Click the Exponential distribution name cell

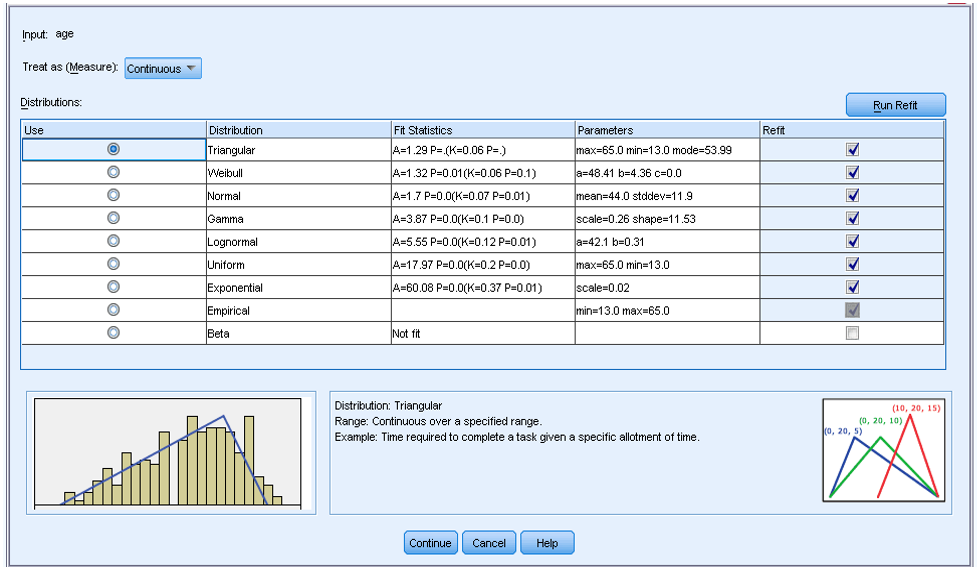(298, 288)
